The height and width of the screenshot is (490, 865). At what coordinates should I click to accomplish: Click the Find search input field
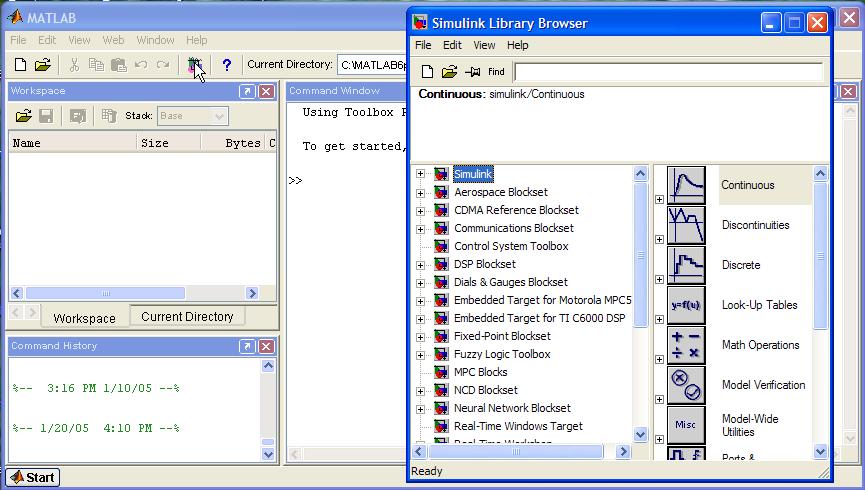click(669, 72)
